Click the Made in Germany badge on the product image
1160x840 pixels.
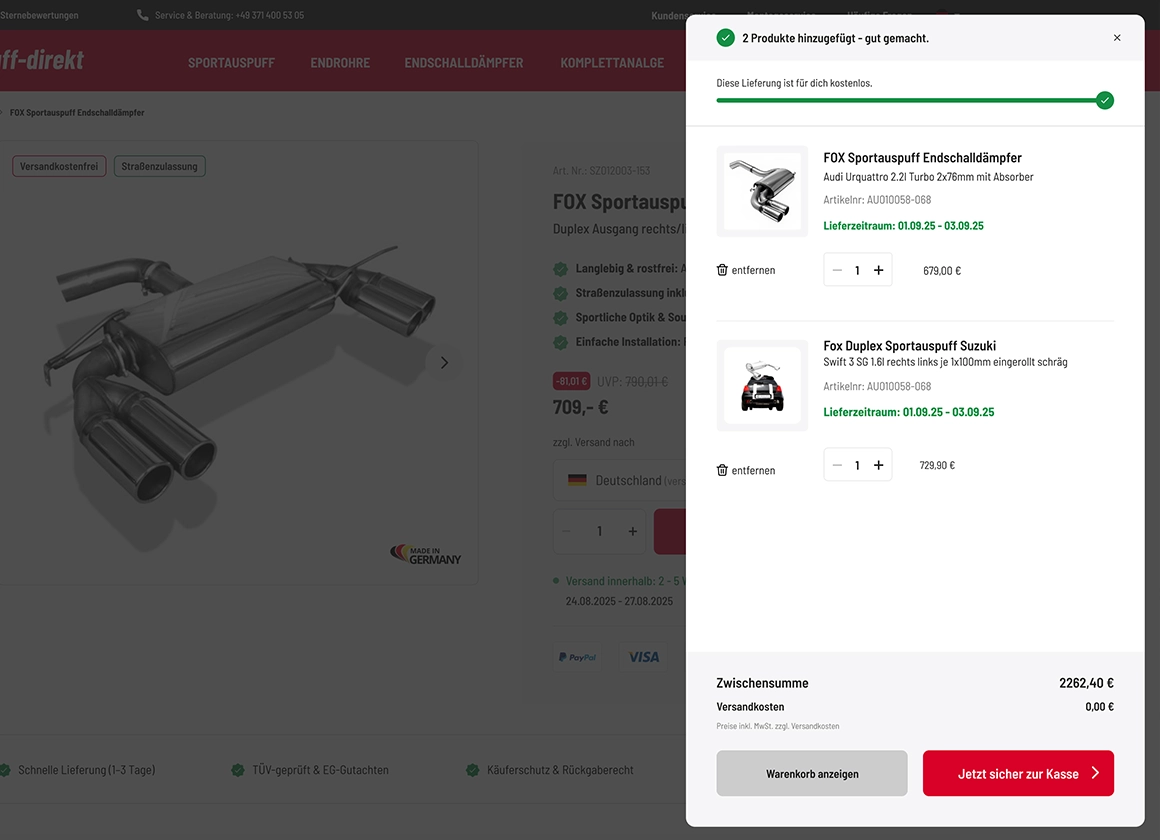coord(425,553)
